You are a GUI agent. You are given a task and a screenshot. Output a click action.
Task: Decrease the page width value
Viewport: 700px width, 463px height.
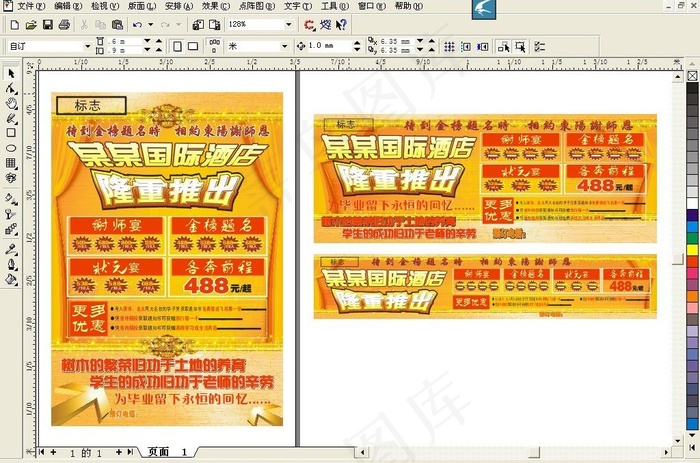(147, 41)
